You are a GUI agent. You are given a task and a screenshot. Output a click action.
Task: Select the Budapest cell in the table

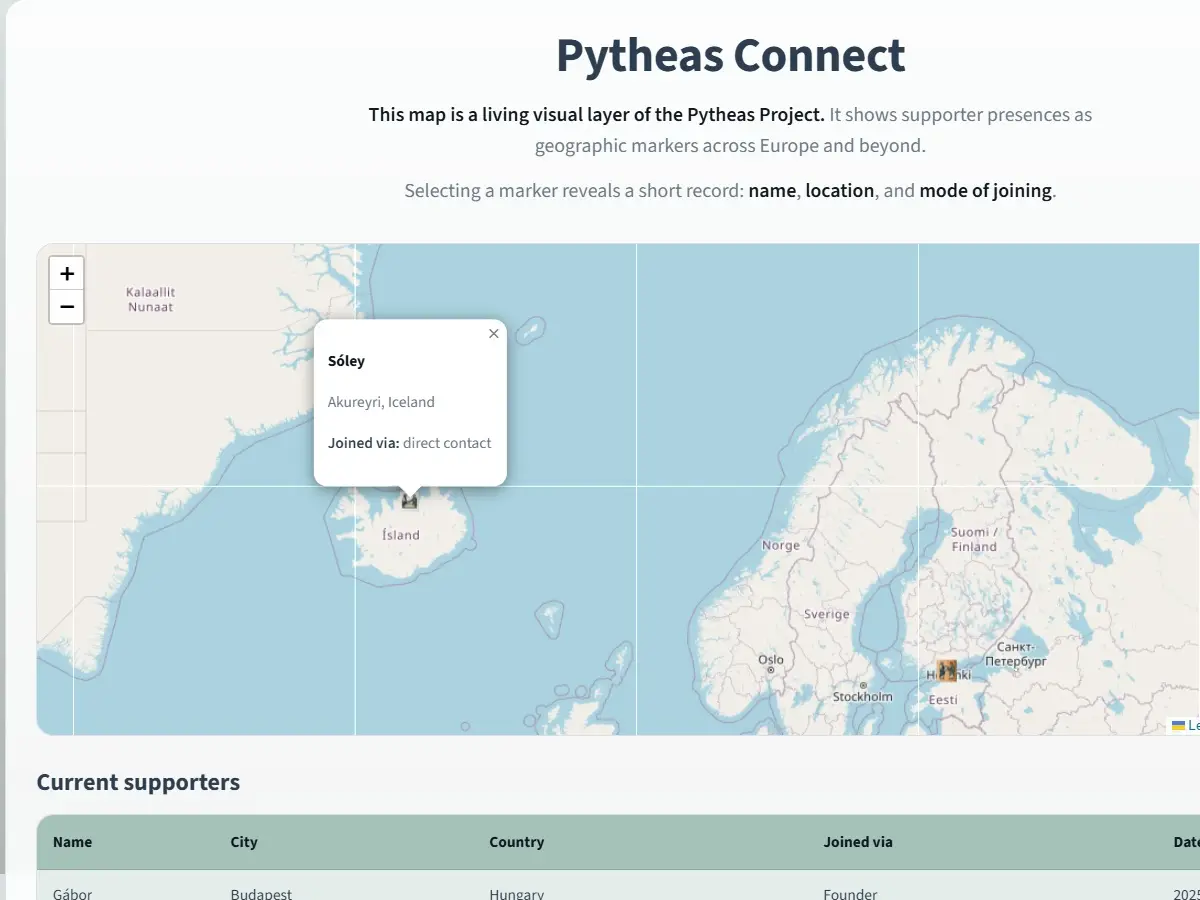[x=261, y=893]
